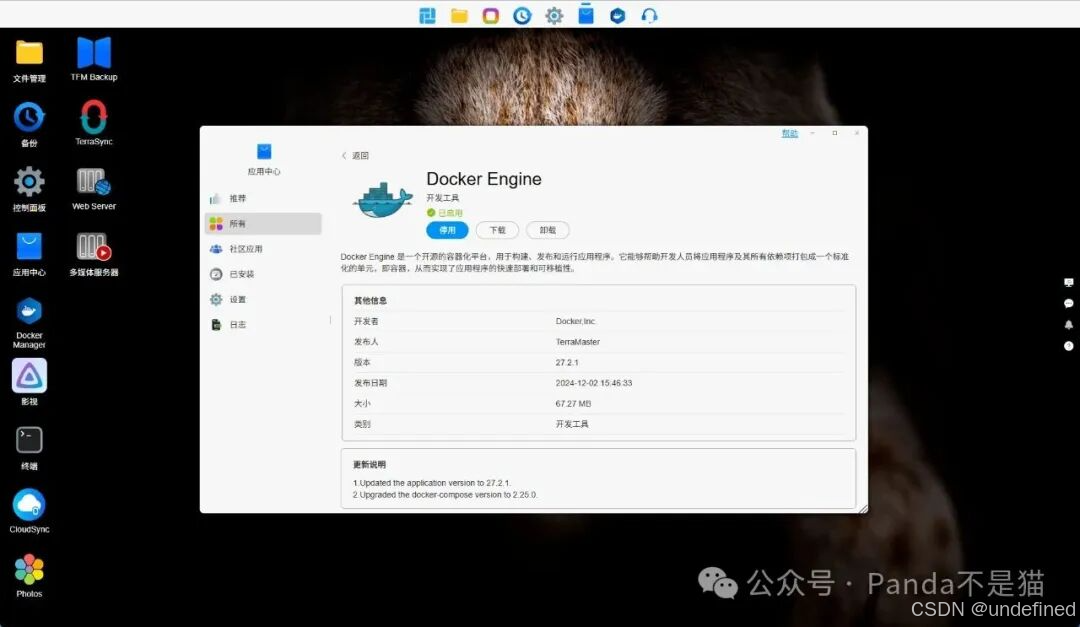
Task: Select 社区应用 in the App Center sidebar
Action: [x=263, y=249]
